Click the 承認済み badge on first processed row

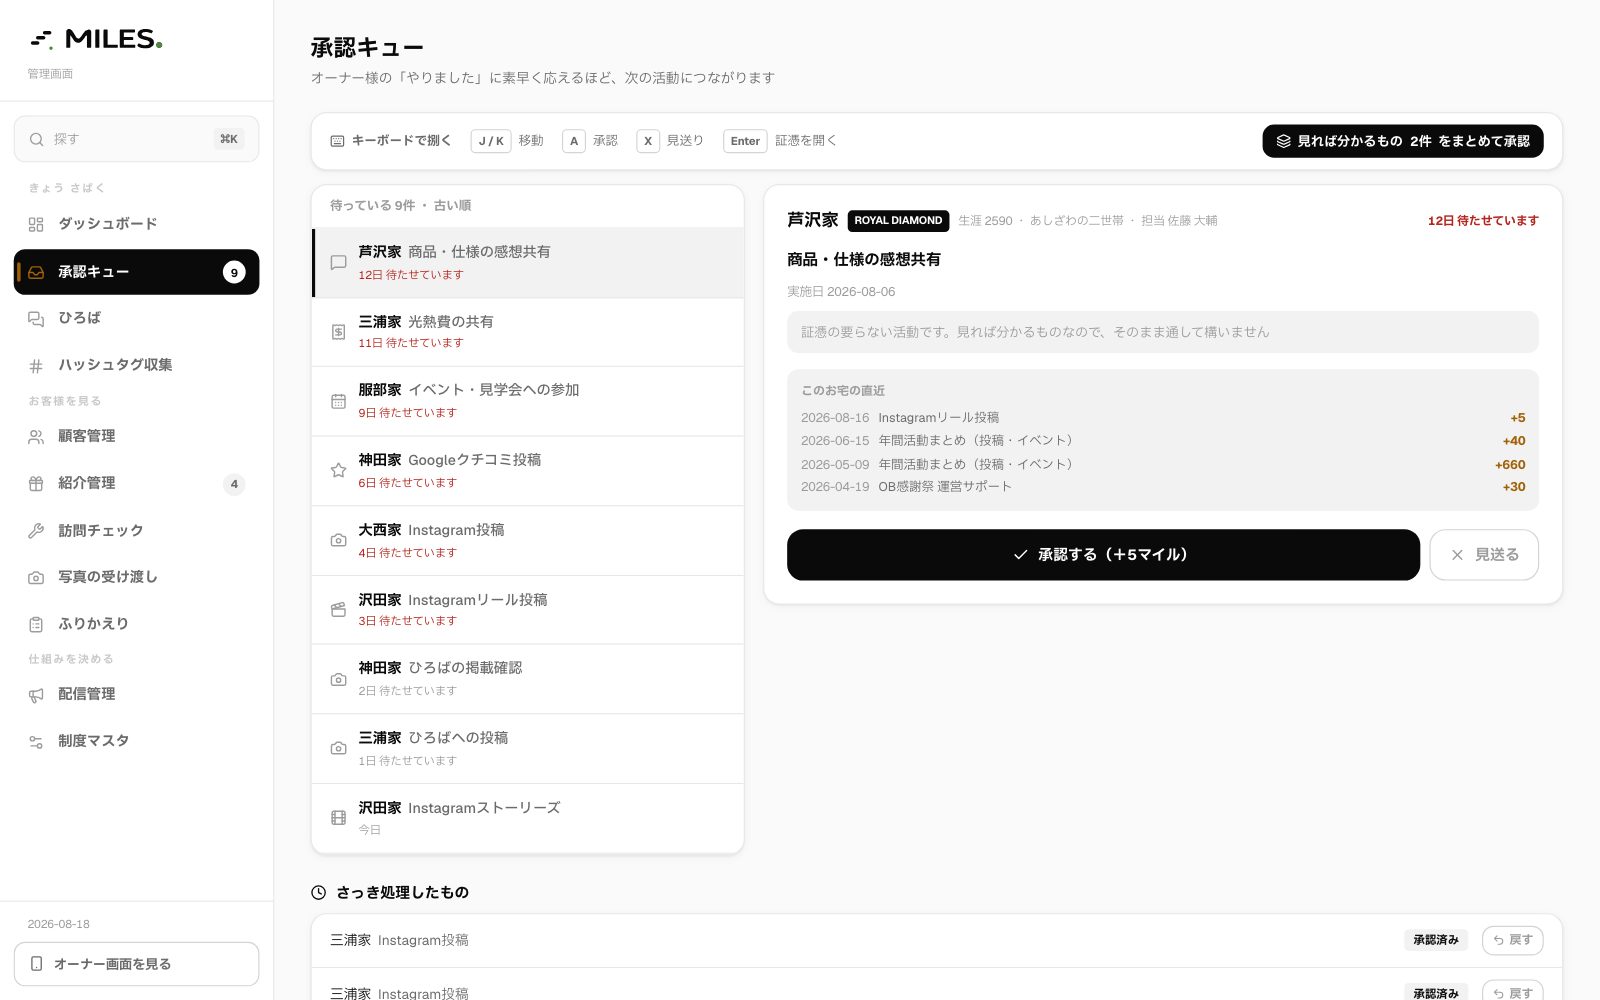(x=1436, y=940)
